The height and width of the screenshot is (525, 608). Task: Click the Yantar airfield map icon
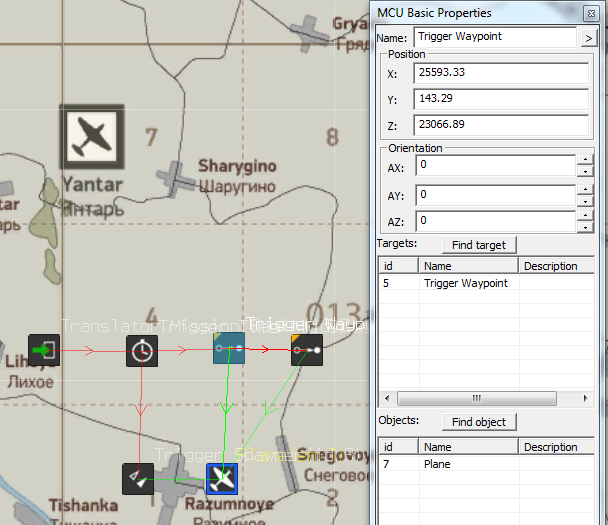(92, 136)
